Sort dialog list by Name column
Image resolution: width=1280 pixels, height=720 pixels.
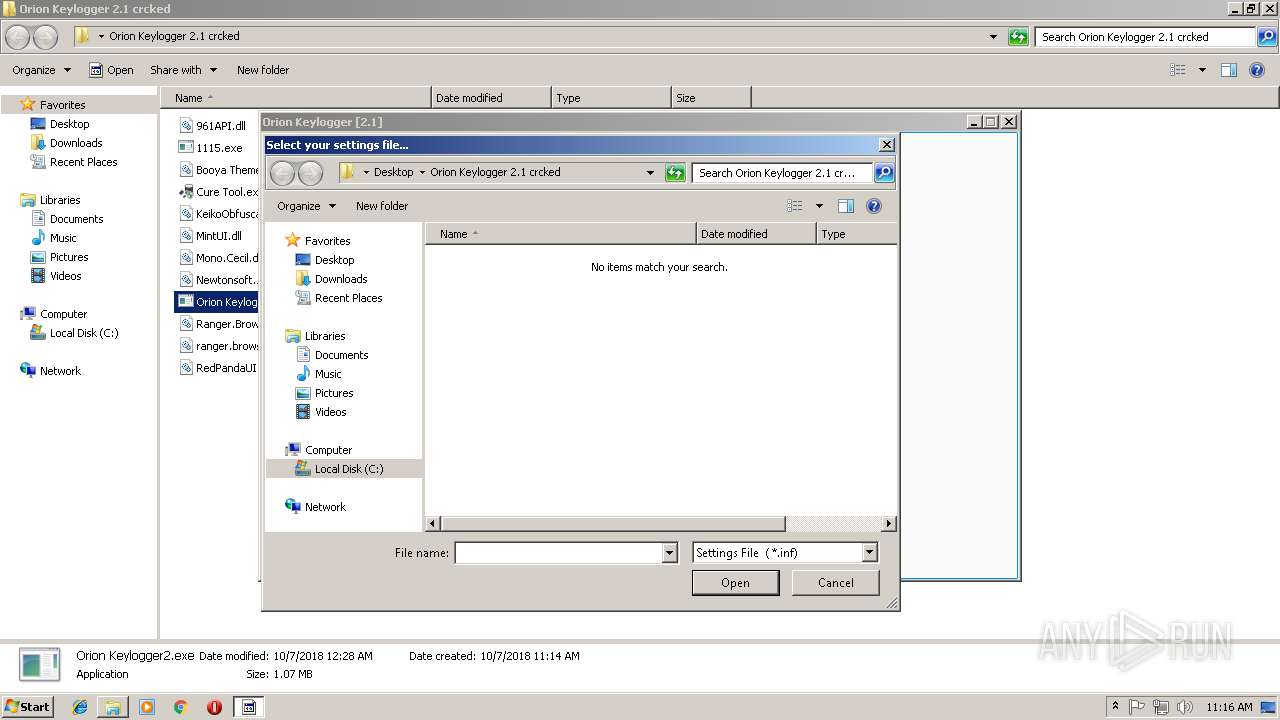[560, 234]
